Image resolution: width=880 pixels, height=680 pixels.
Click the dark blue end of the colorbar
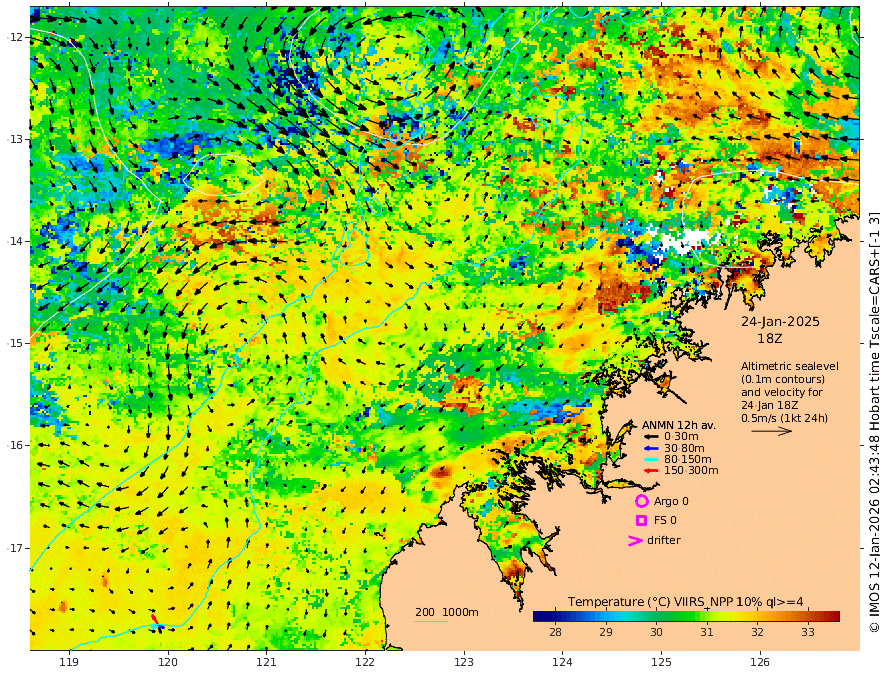click(539, 617)
